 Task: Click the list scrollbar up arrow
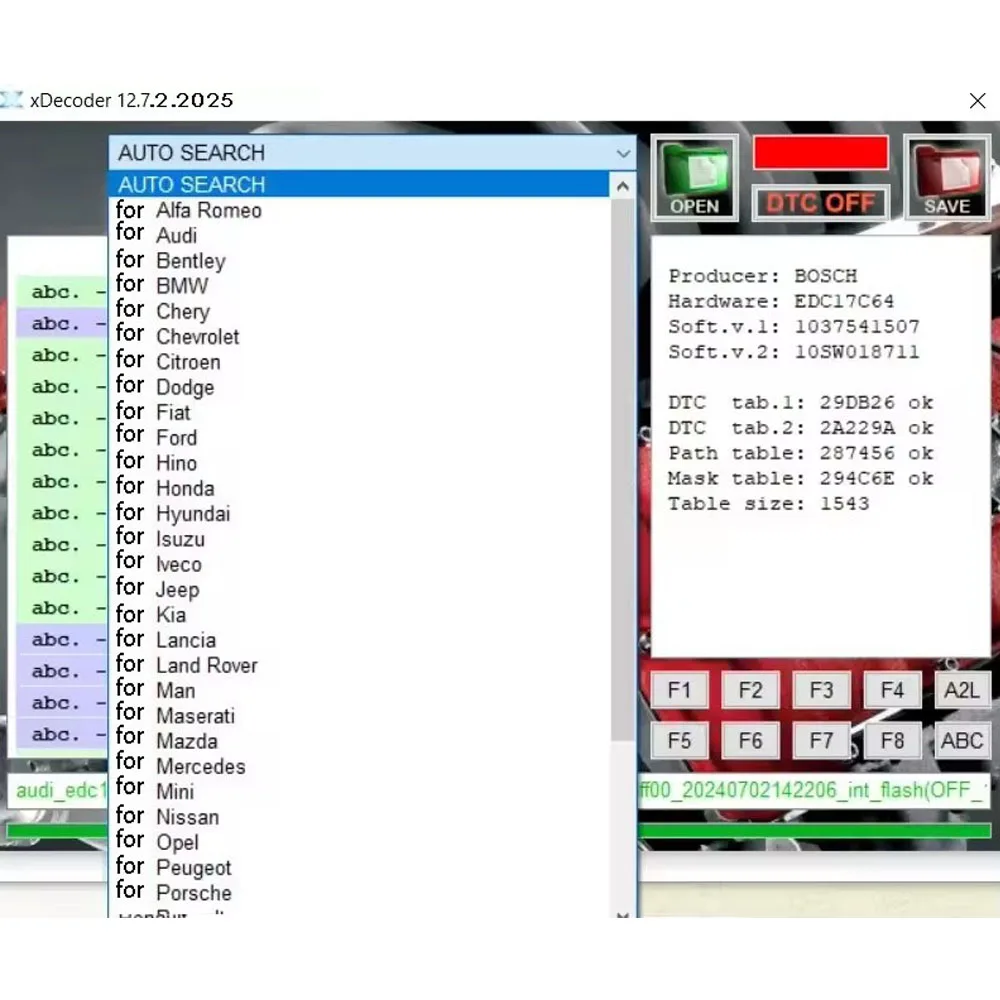pos(623,186)
